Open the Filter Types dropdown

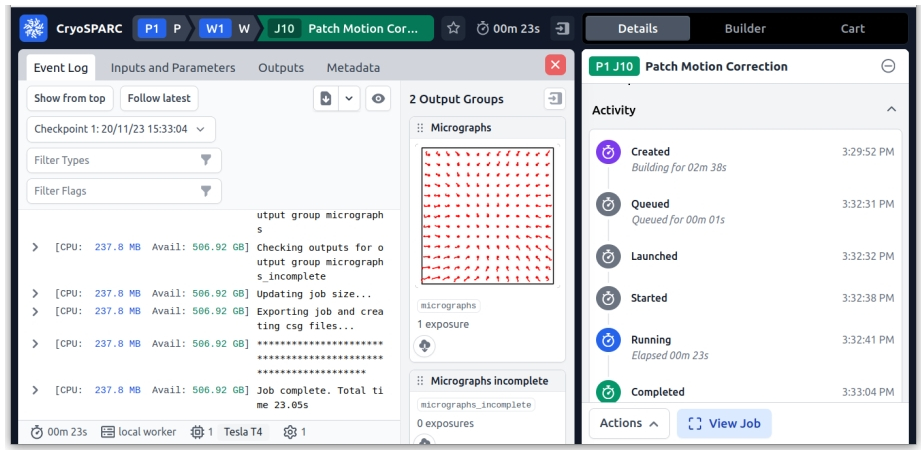coord(124,160)
